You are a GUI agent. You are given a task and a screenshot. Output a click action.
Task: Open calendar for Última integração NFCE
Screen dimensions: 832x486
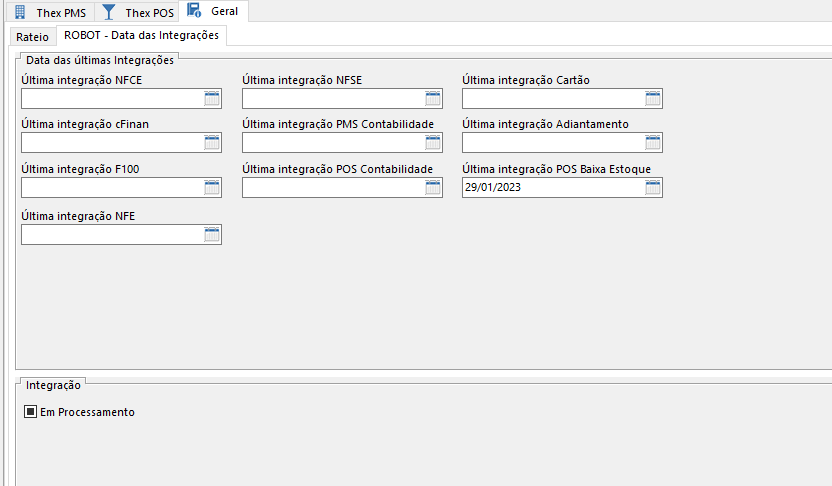click(x=212, y=98)
